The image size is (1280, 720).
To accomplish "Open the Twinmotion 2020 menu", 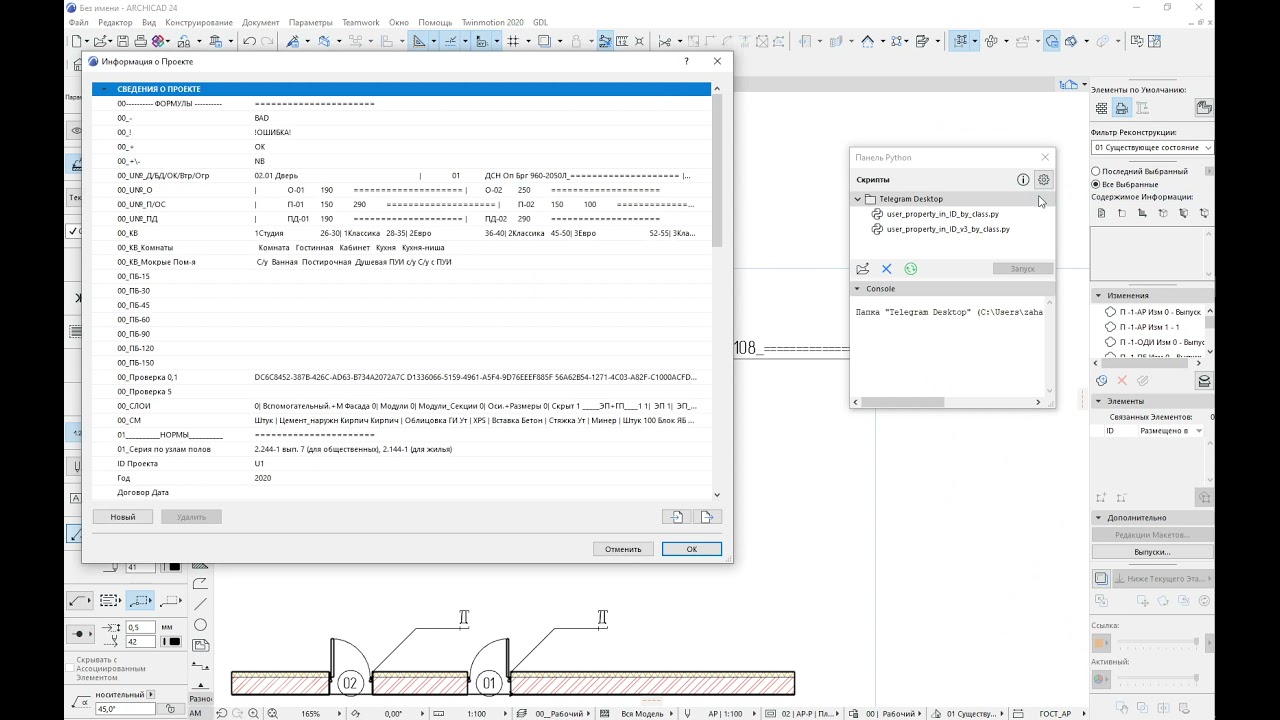I will (x=492, y=22).
